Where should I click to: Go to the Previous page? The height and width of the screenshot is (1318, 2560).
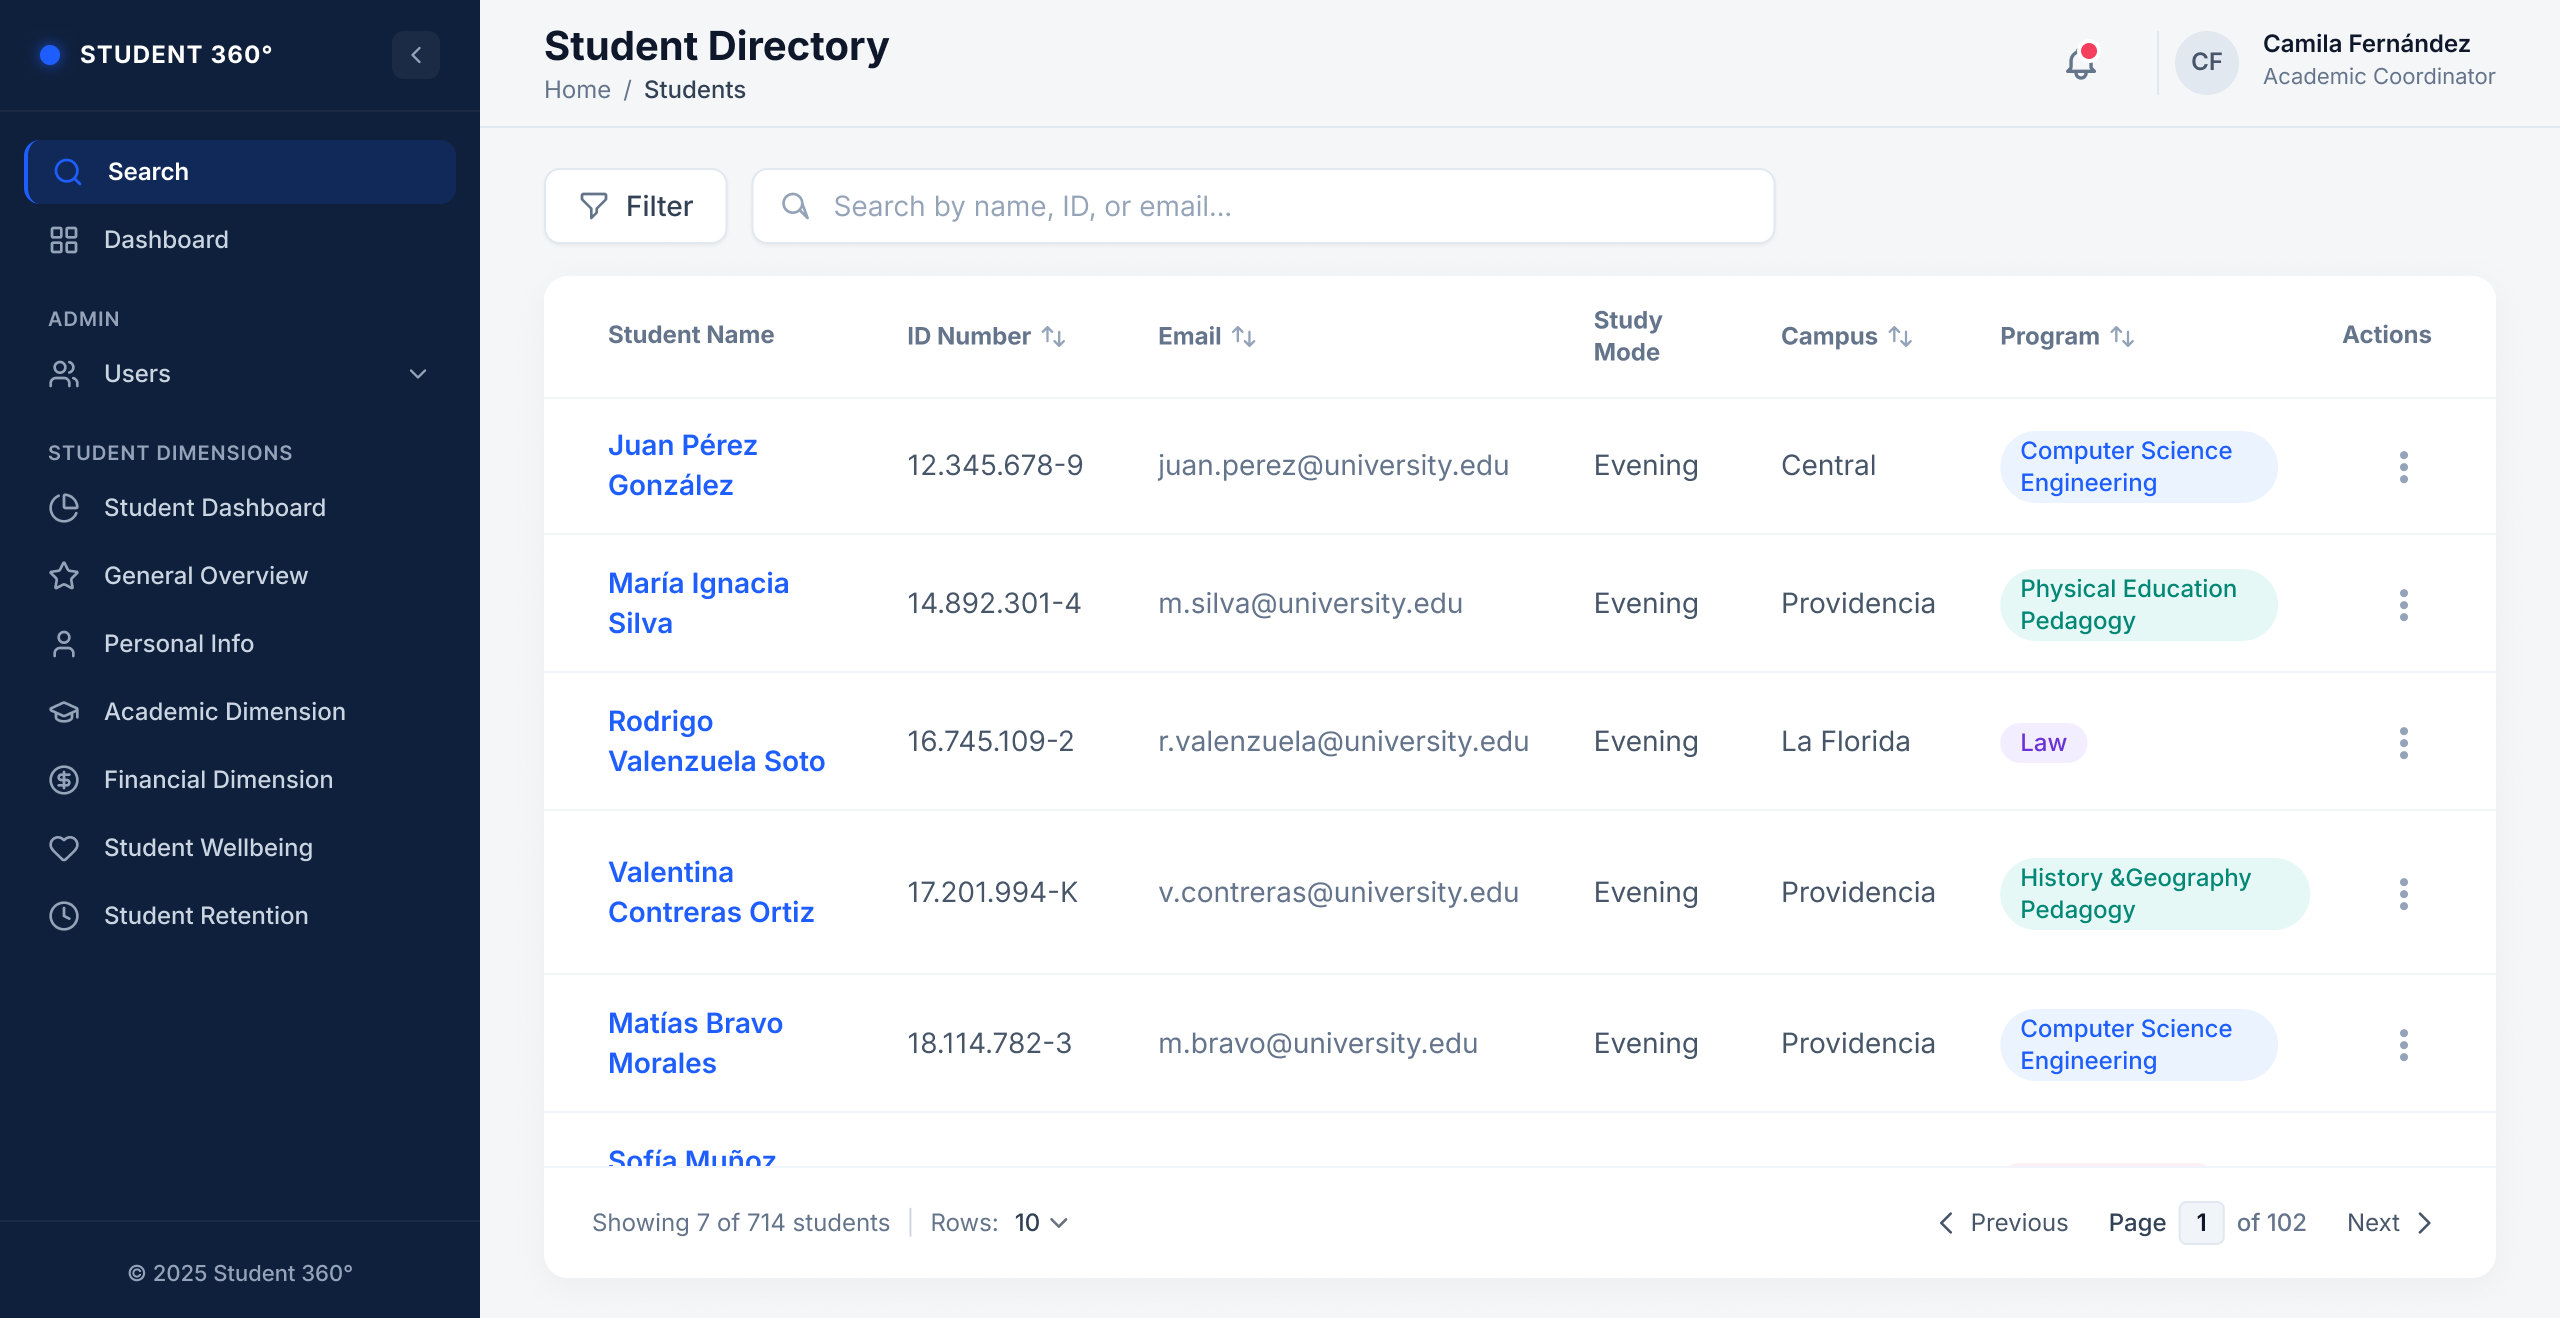click(x=2003, y=1222)
